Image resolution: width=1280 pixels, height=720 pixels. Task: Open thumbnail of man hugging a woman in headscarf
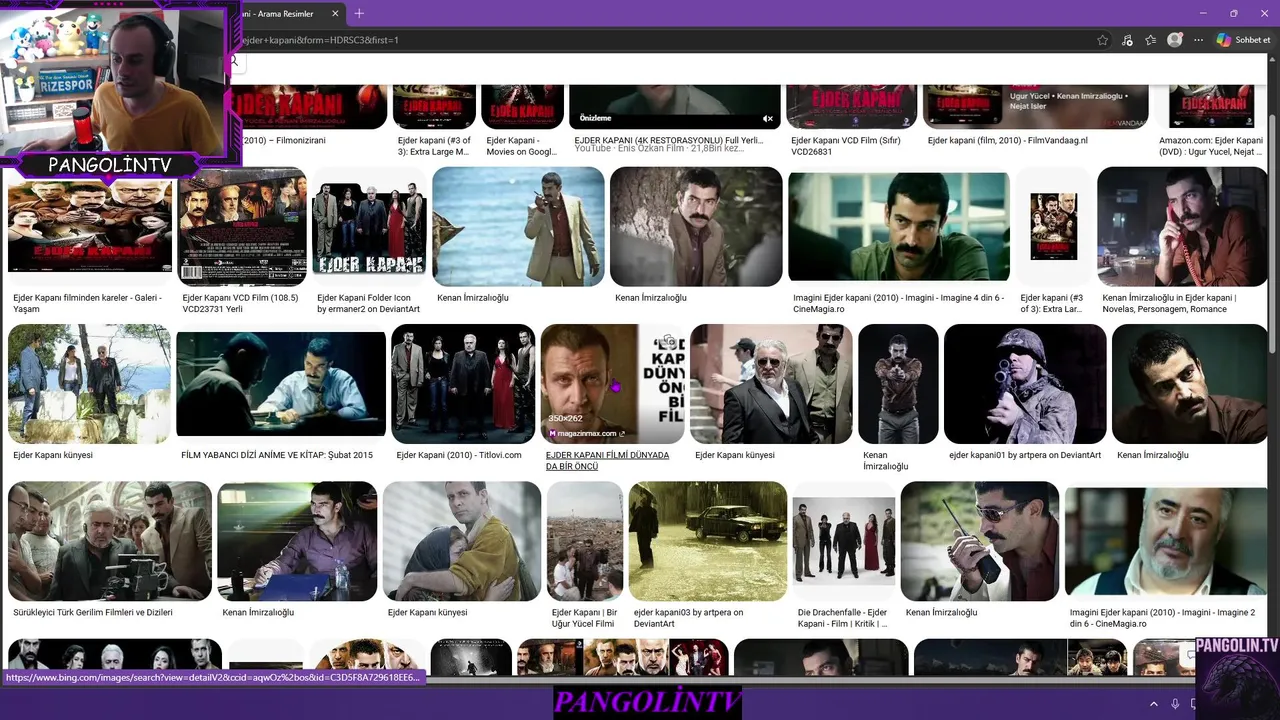462,541
